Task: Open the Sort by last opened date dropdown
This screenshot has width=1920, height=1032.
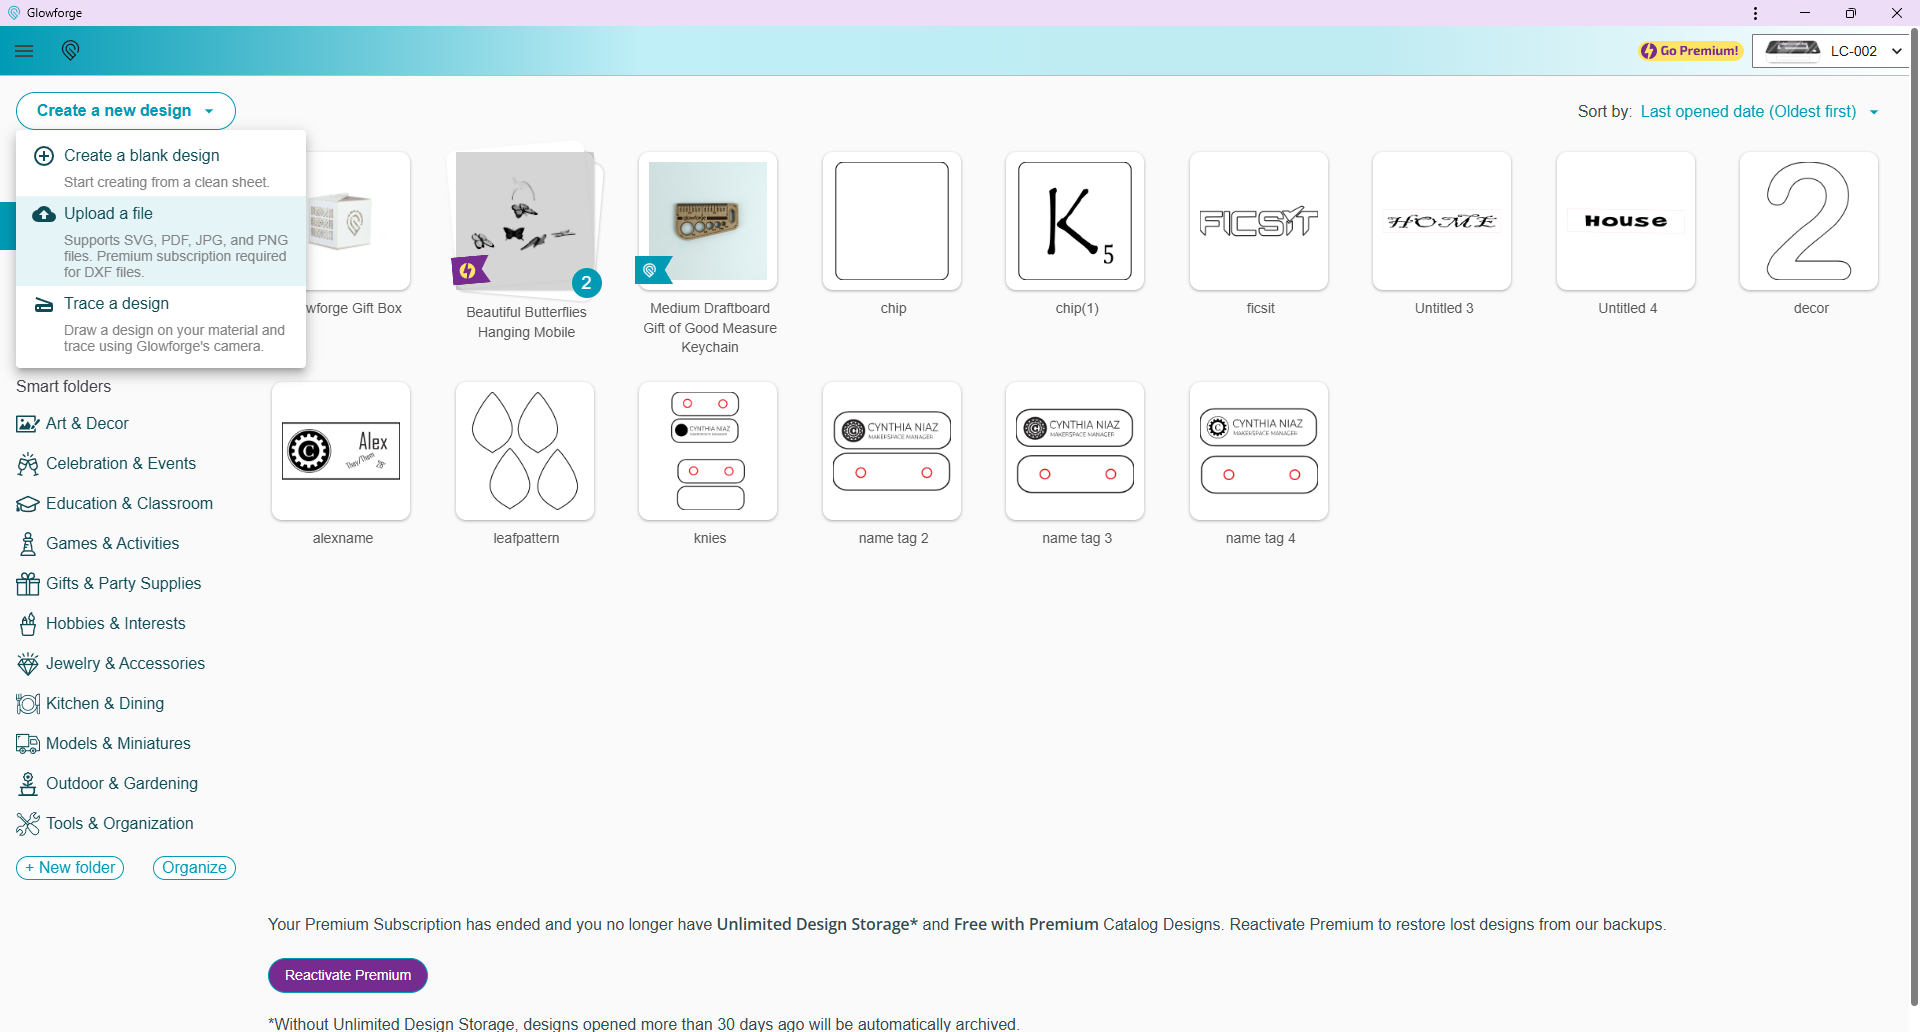Action: tap(1759, 112)
